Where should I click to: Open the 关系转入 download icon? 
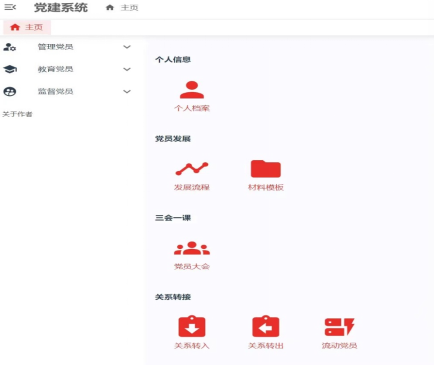click(x=192, y=326)
